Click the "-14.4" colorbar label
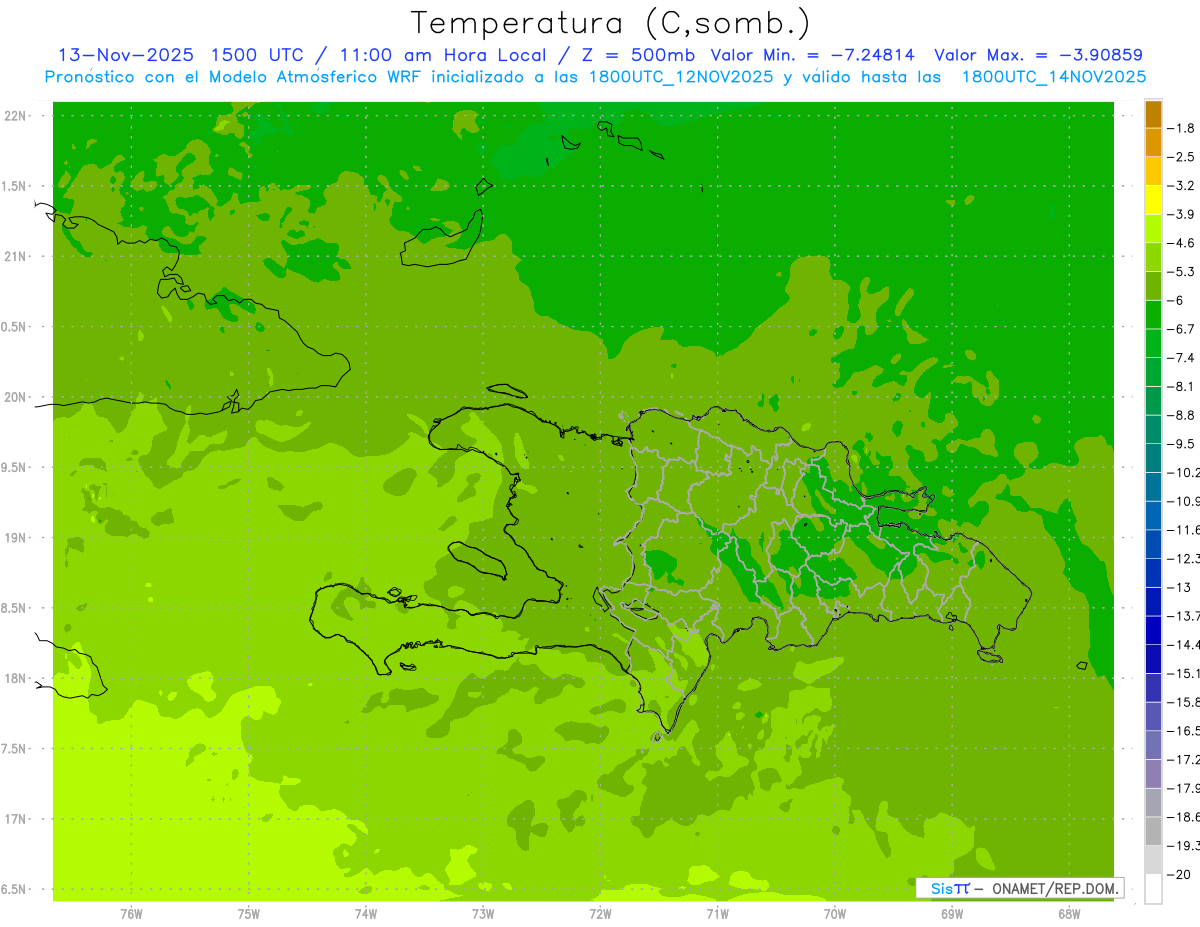The width and height of the screenshot is (1200, 927). [1183, 644]
